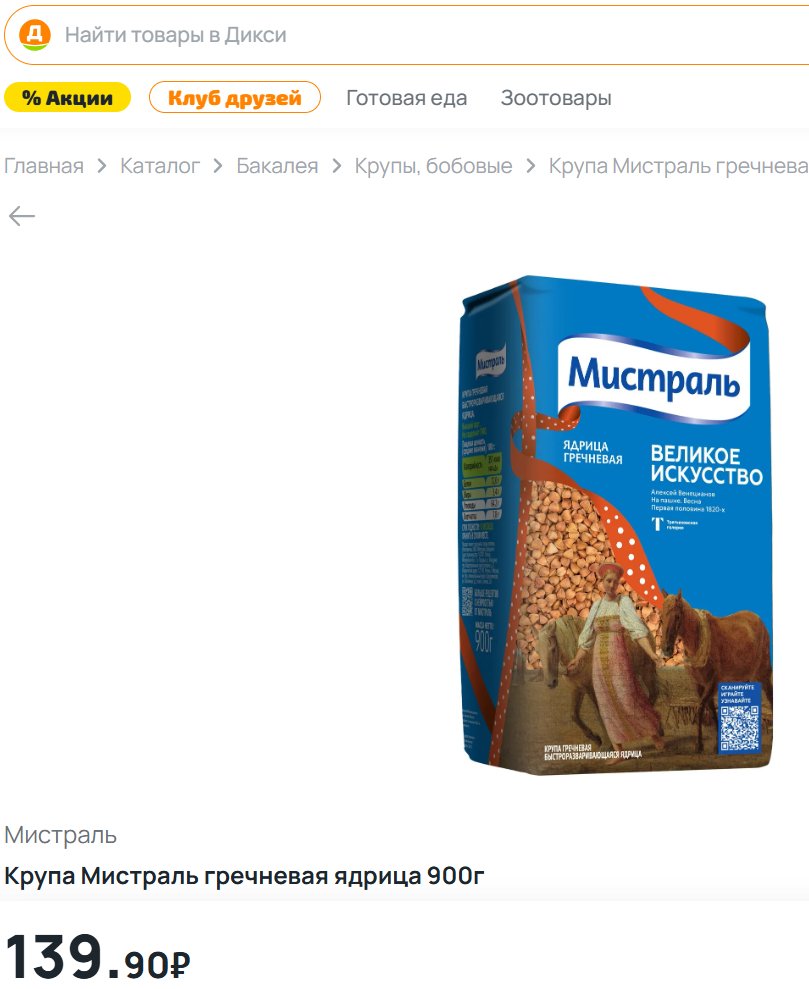Screen dimensions: 809x989
Task: Navigate to Бакалея in breadcrumbs
Action: [277, 166]
